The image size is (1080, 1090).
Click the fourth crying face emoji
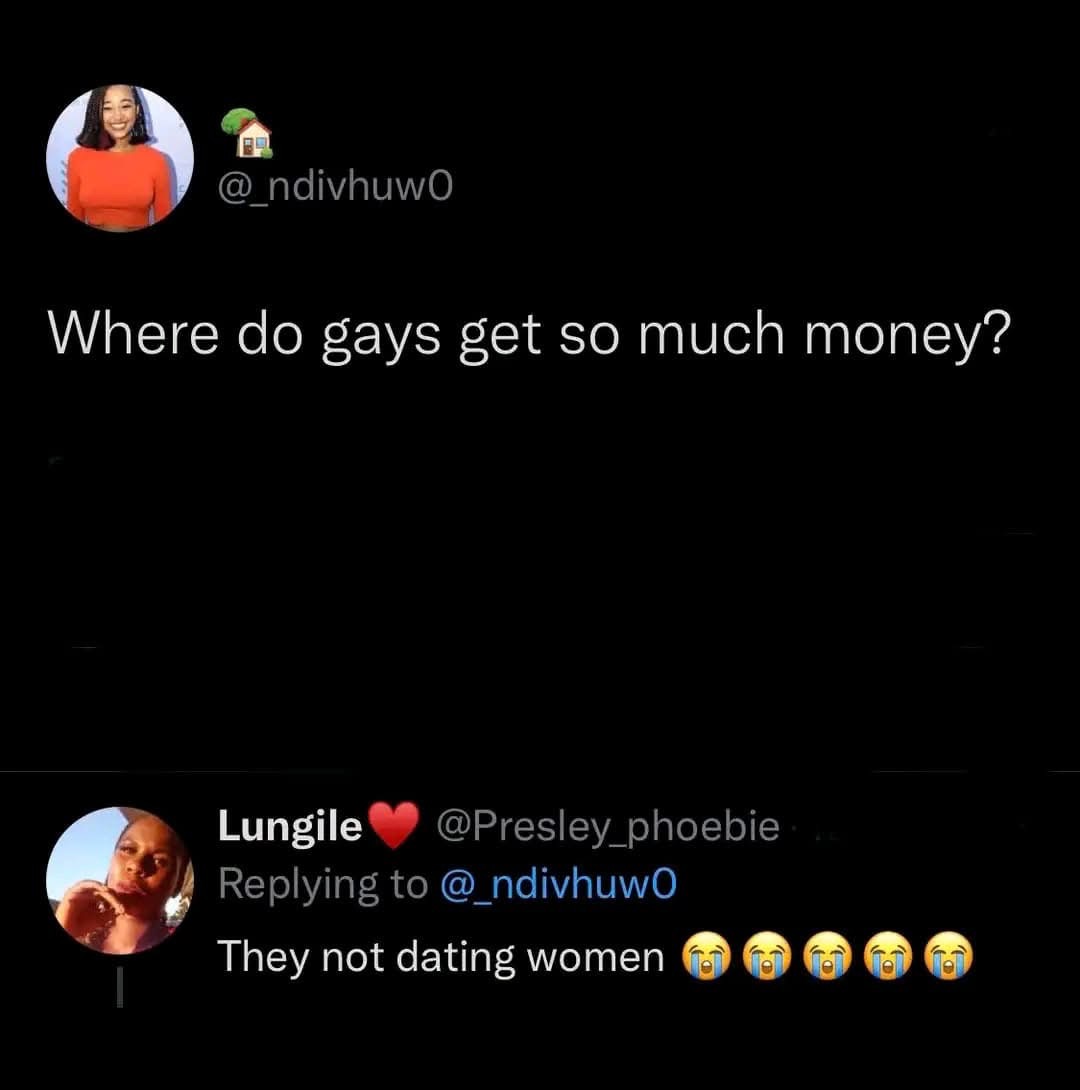[x=888, y=957]
